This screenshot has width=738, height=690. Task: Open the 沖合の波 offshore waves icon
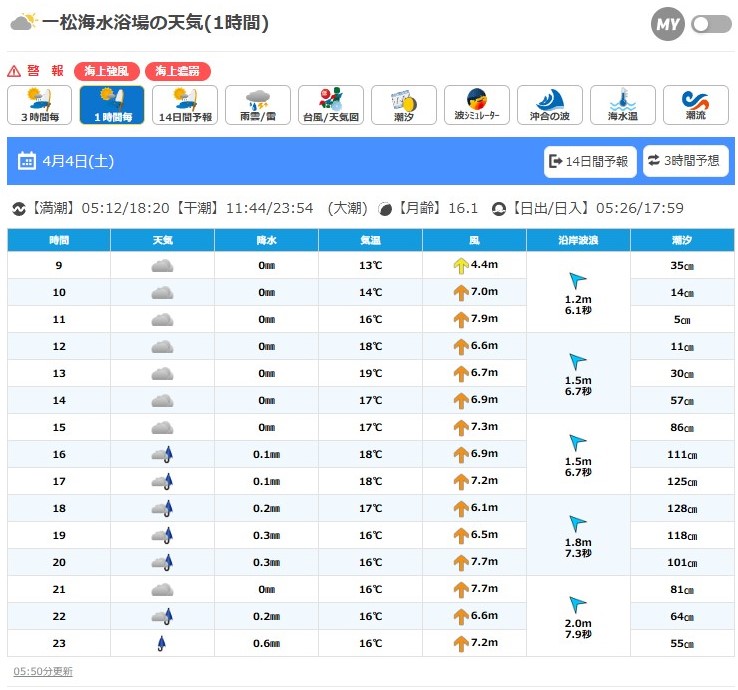(550, 105)
